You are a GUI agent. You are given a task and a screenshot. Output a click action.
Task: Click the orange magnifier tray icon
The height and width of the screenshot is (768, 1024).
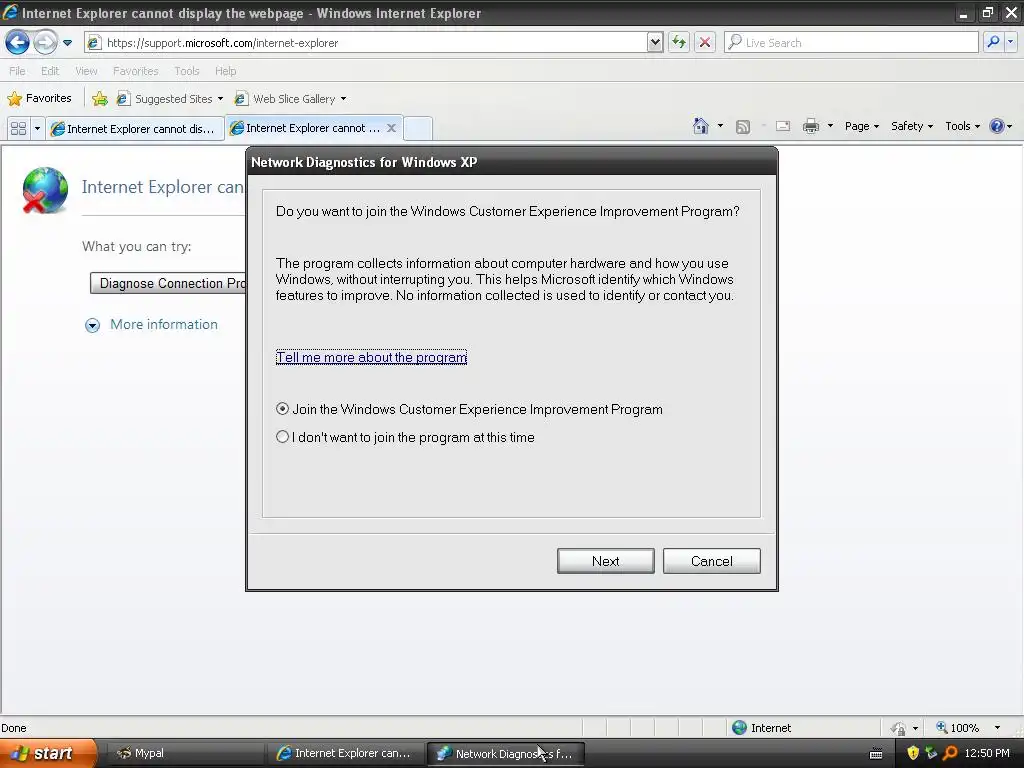[x=950, y=753]
